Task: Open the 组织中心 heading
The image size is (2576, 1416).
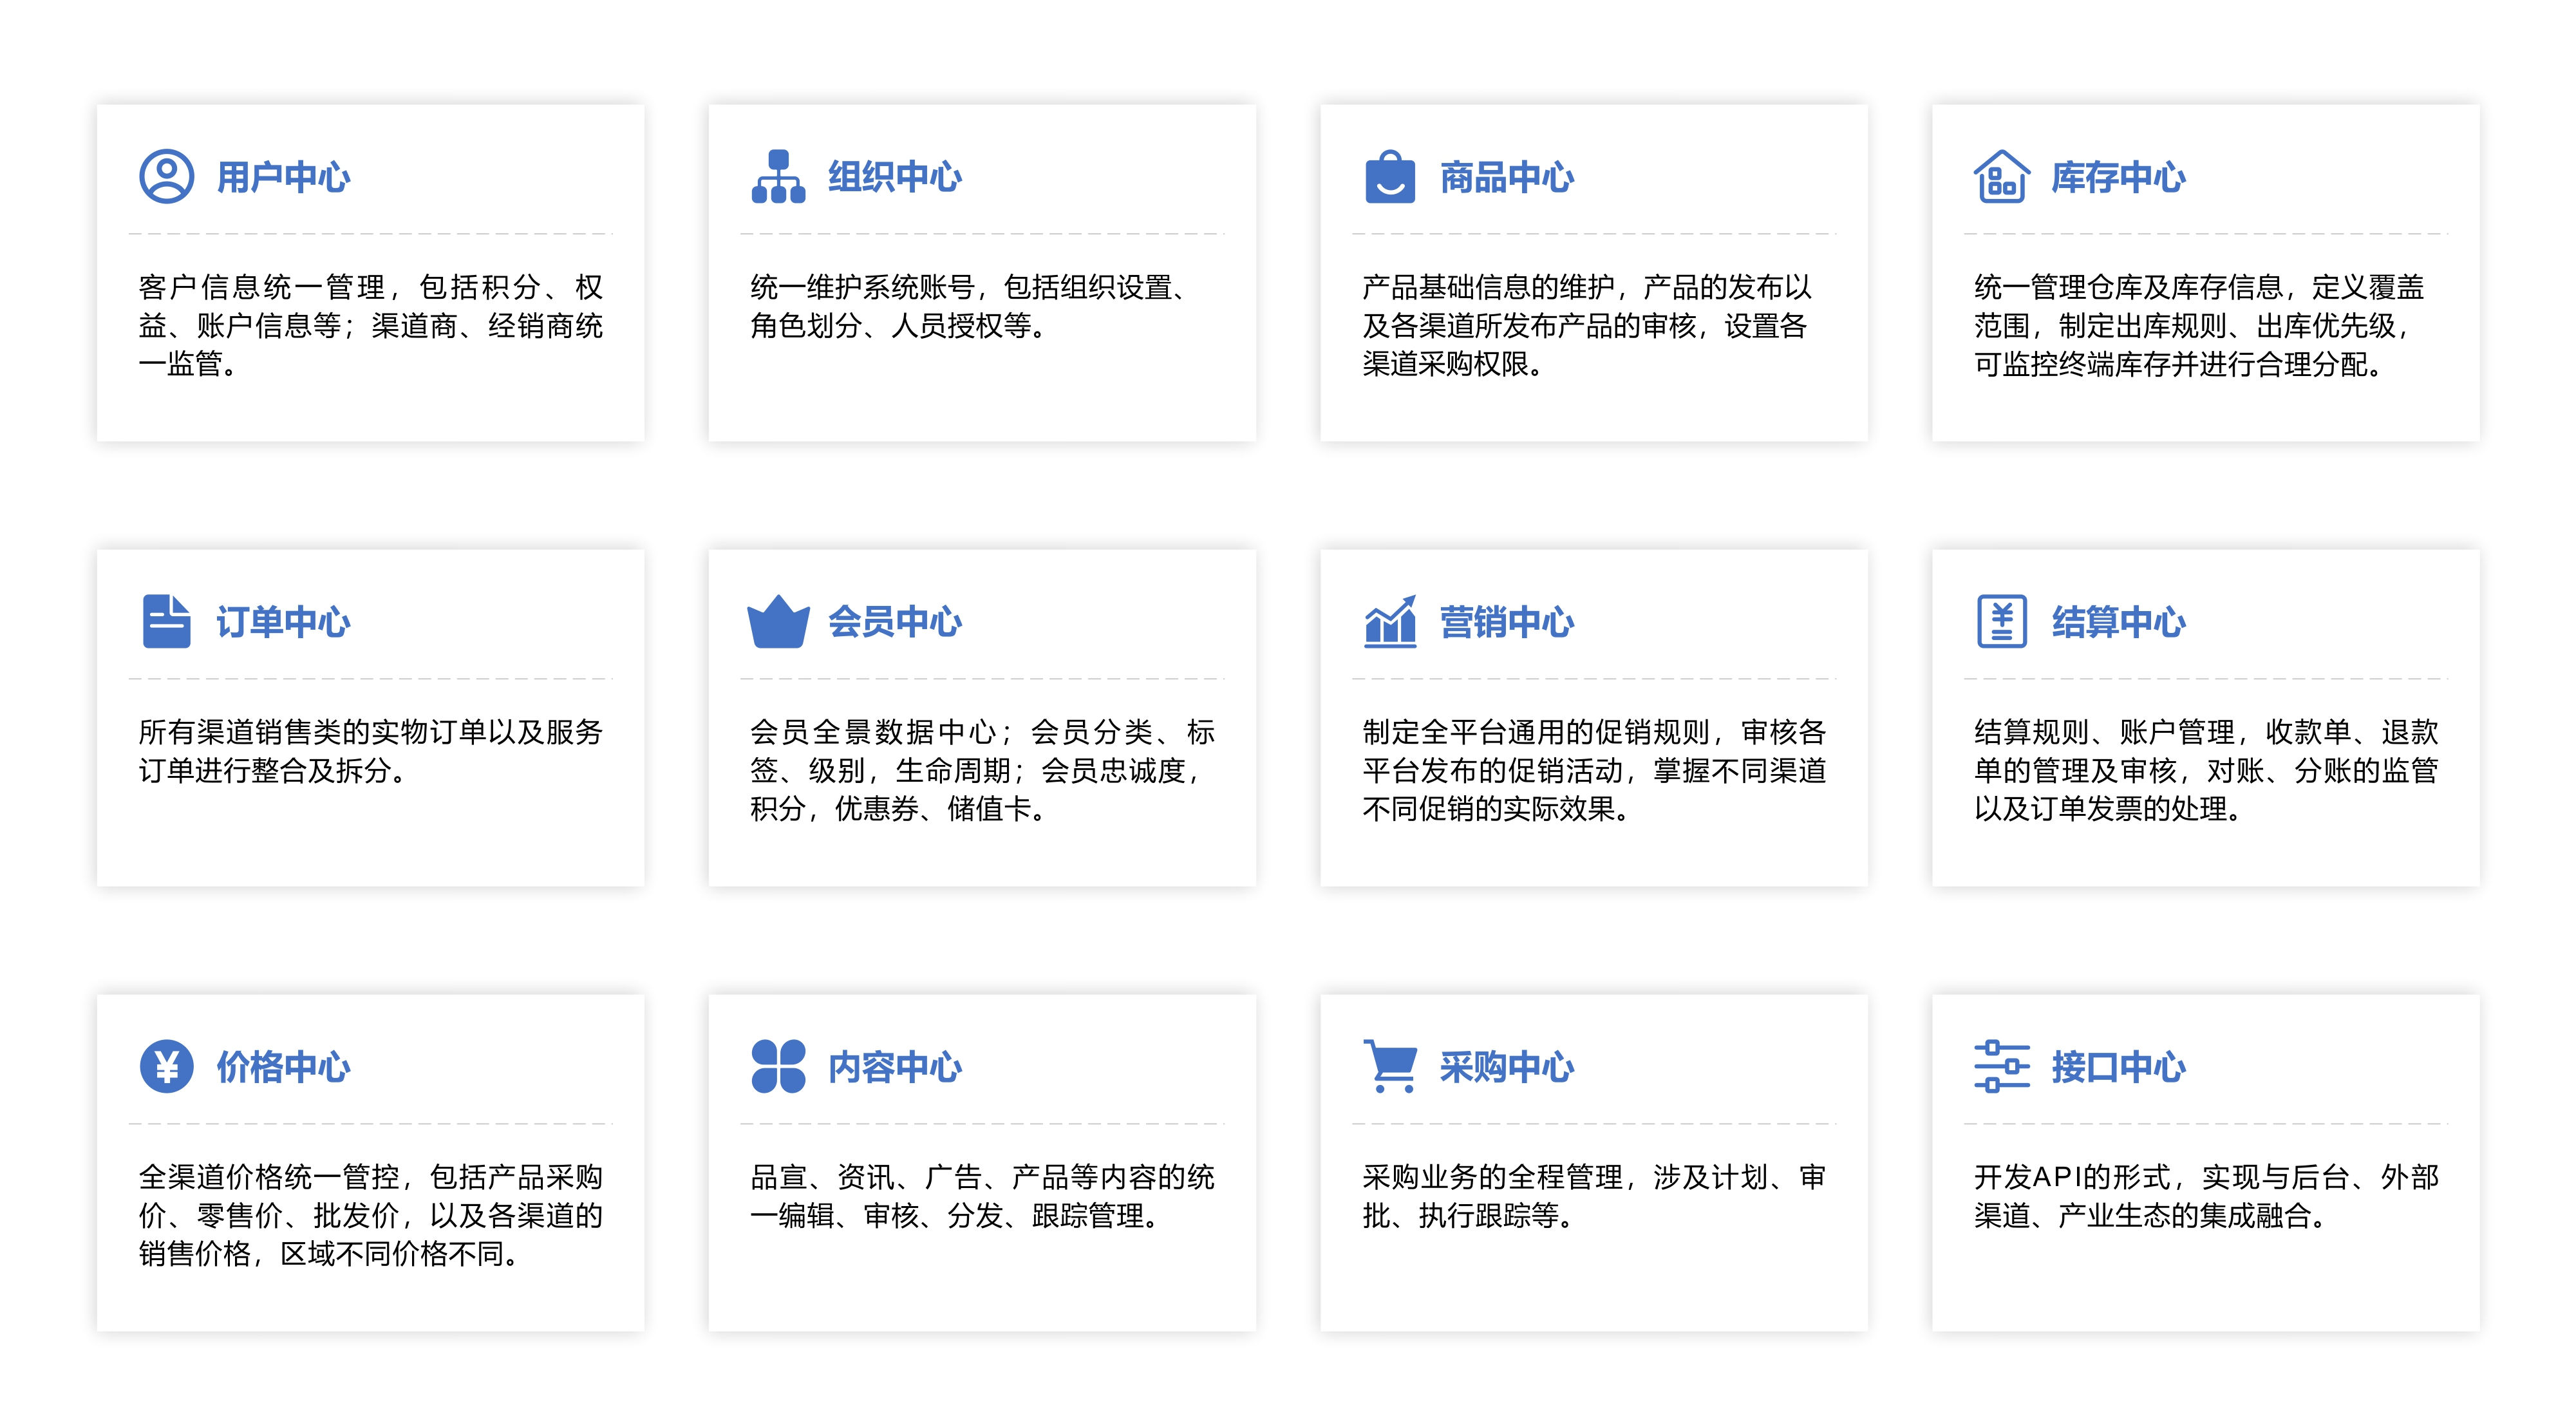Action: (x=895, y=178)
